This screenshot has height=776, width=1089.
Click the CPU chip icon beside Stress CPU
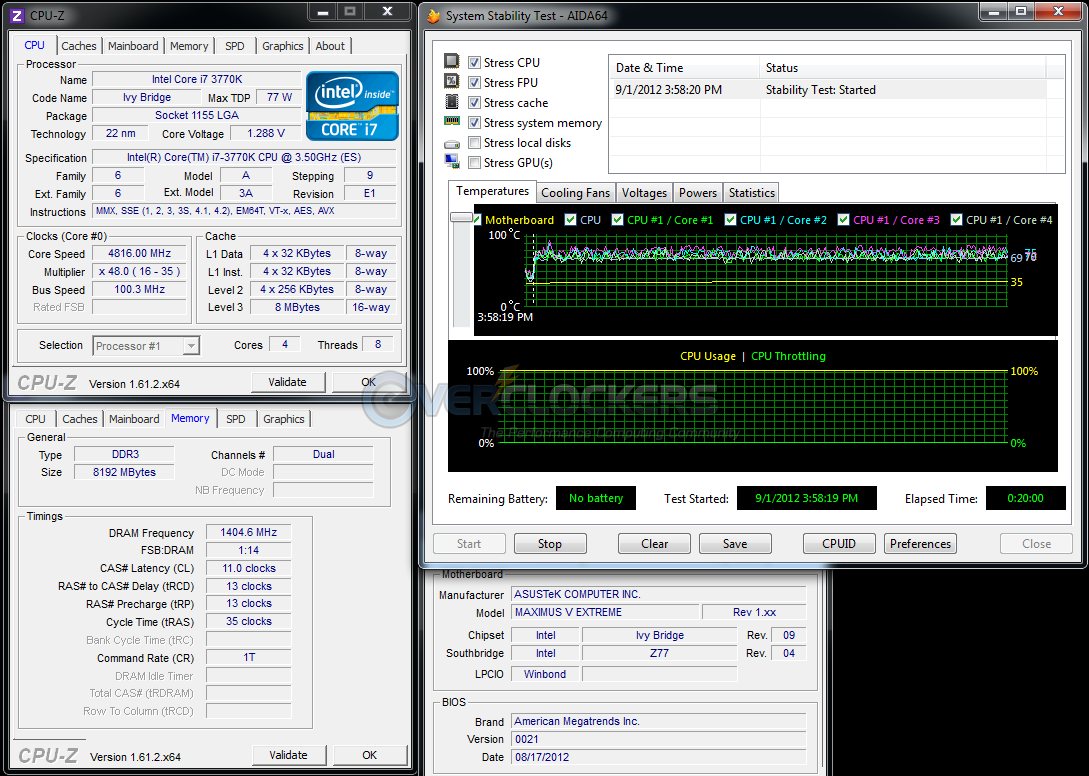[x=452, y=62]
